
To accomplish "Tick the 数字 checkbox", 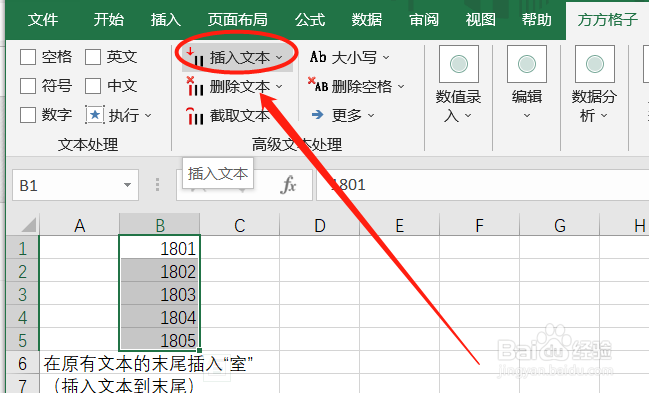I will tap(28, 115).
